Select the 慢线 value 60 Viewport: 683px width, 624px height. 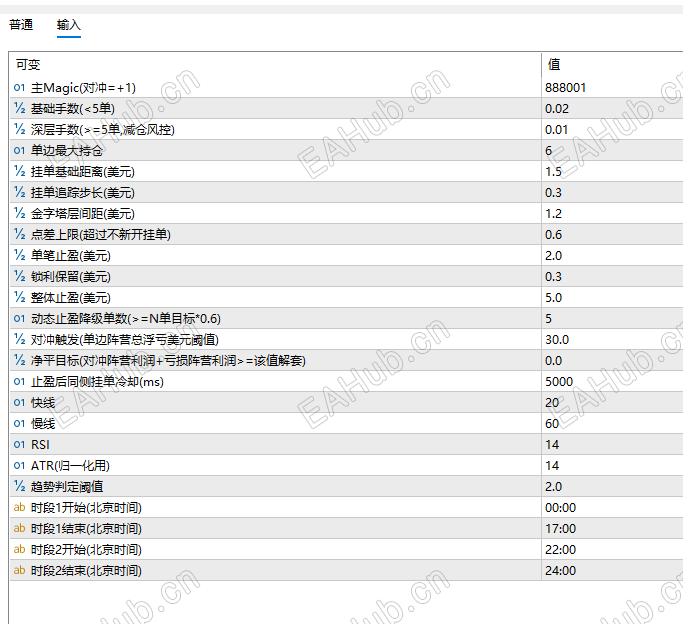point(552,424)
